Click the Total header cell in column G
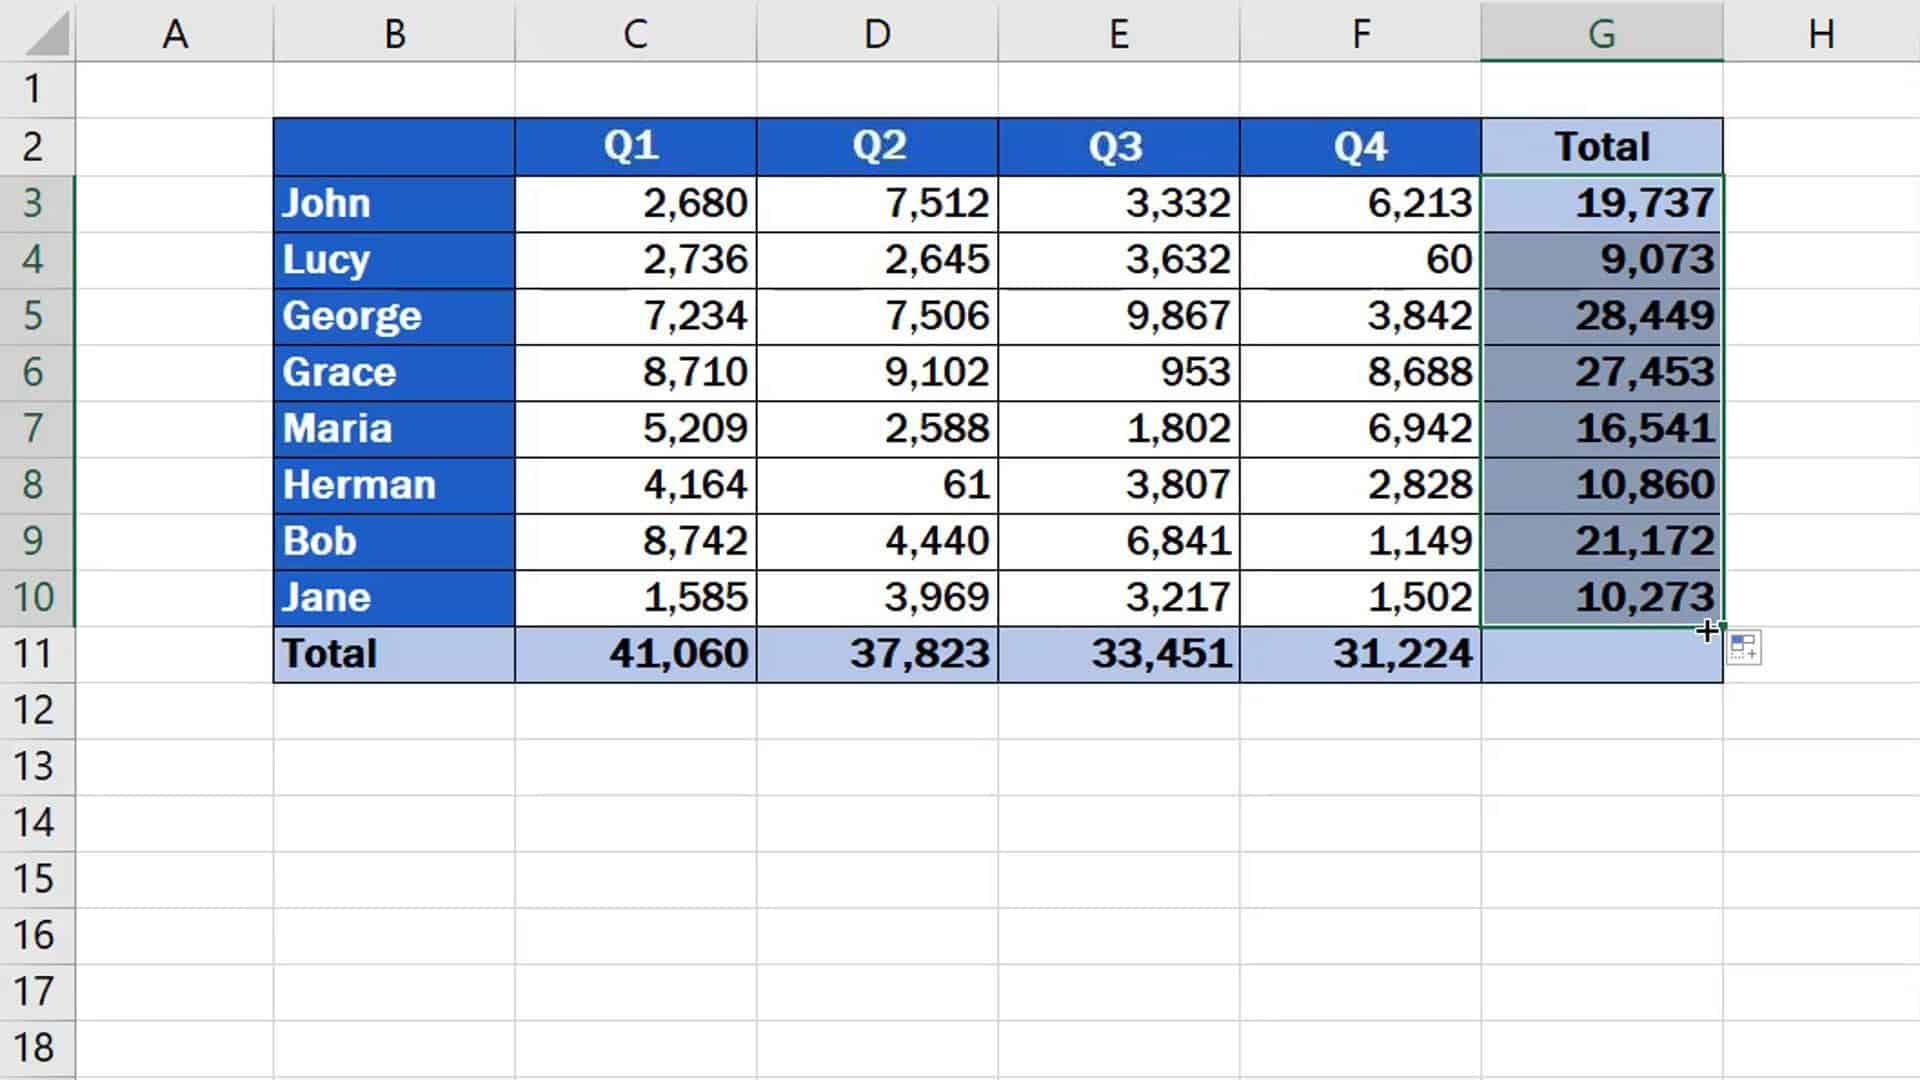Image resolution: width=1920 pixels, height=1080 pixels. [x=1602, y=146]
